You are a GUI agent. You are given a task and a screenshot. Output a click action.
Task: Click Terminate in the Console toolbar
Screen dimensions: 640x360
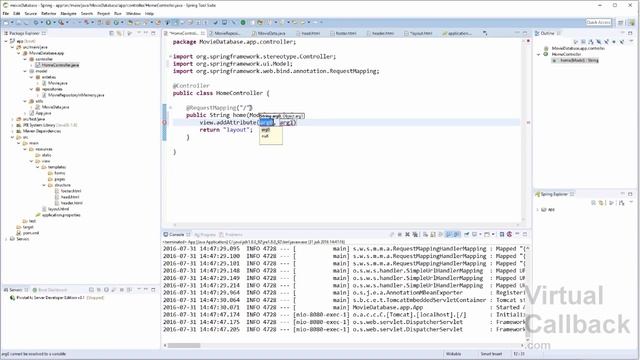point(400,234)
